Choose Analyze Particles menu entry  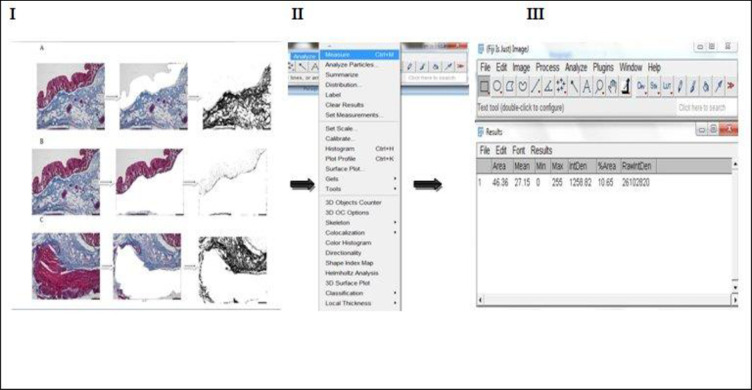360,65
